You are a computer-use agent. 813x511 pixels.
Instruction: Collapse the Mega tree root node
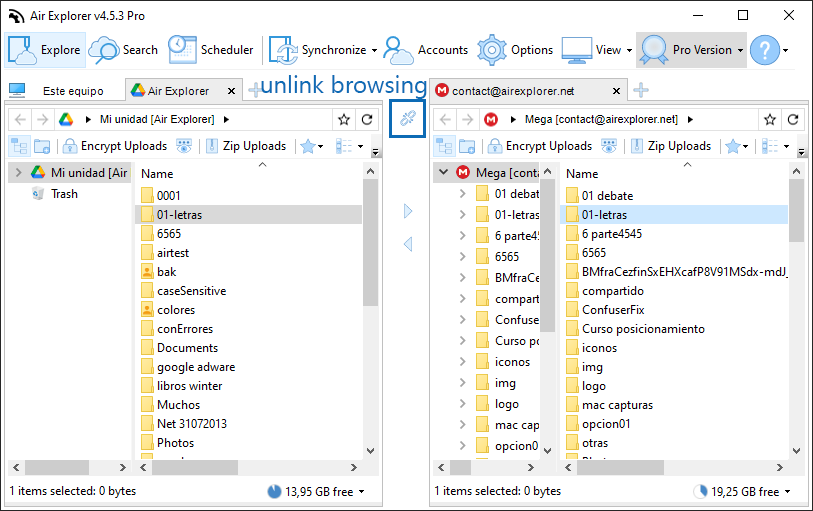444,172
